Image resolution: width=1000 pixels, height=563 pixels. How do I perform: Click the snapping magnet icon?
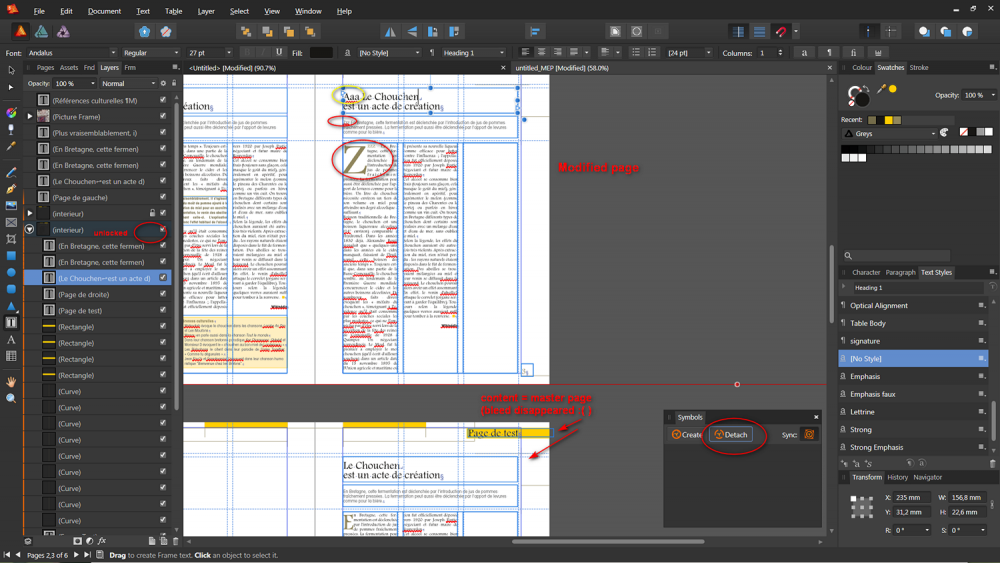782,32
